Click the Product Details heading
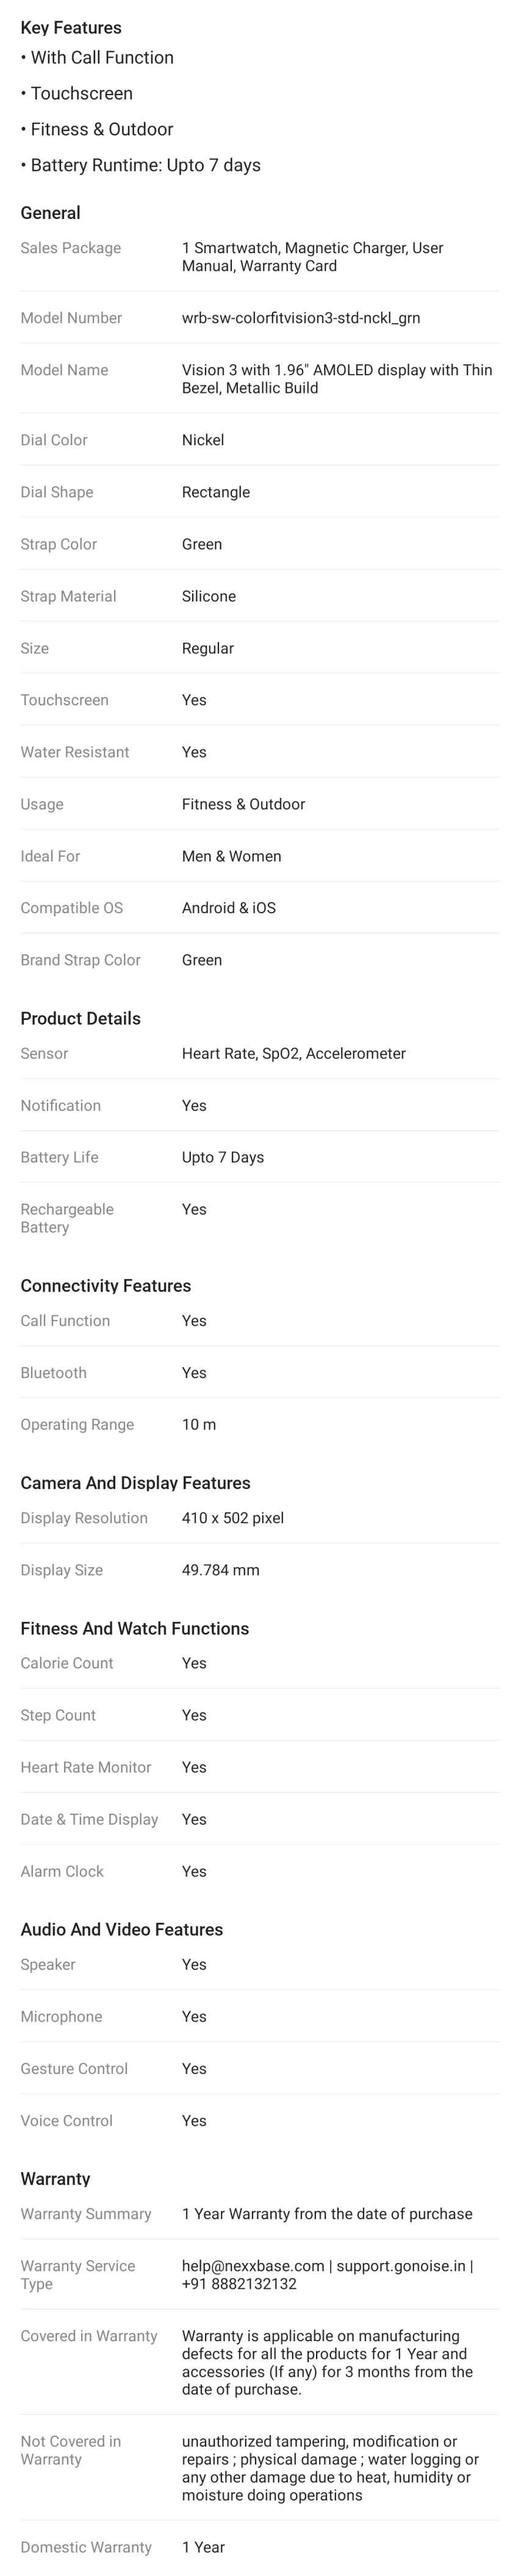 80,1018
